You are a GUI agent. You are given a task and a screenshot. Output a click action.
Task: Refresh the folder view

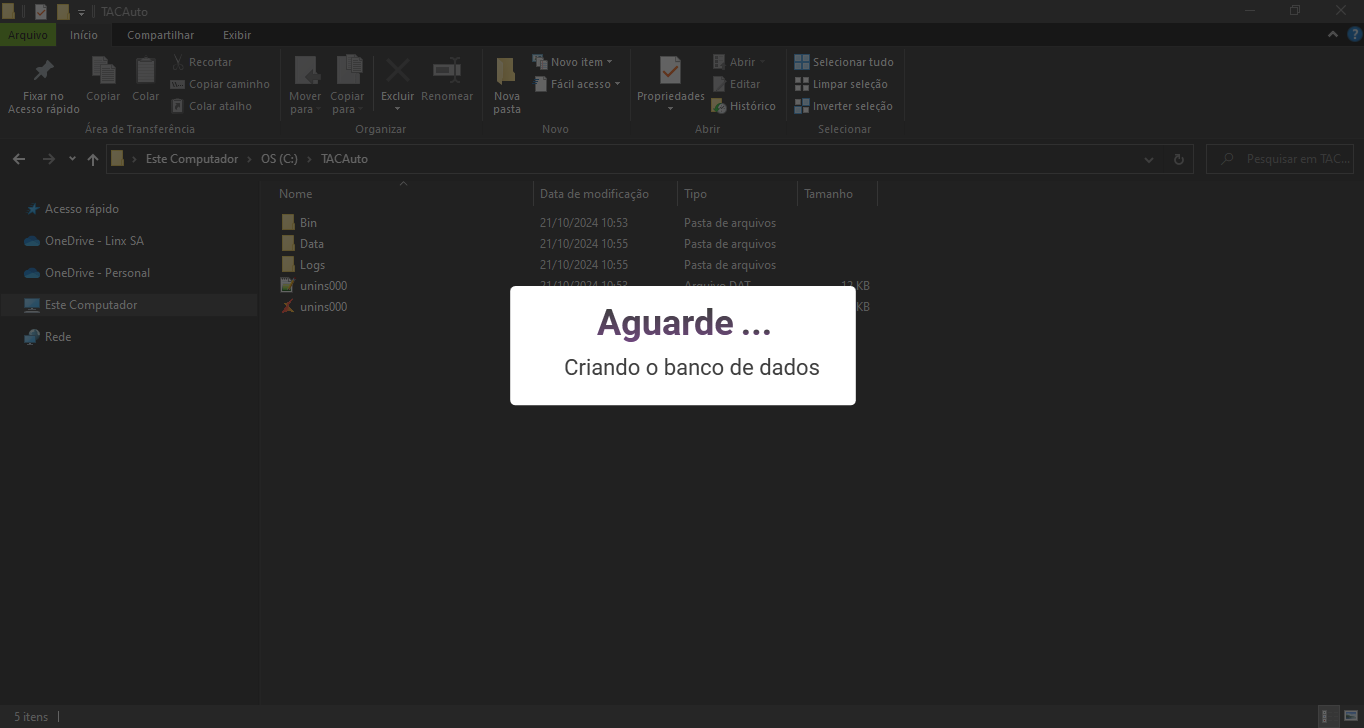click(1178, 159)
